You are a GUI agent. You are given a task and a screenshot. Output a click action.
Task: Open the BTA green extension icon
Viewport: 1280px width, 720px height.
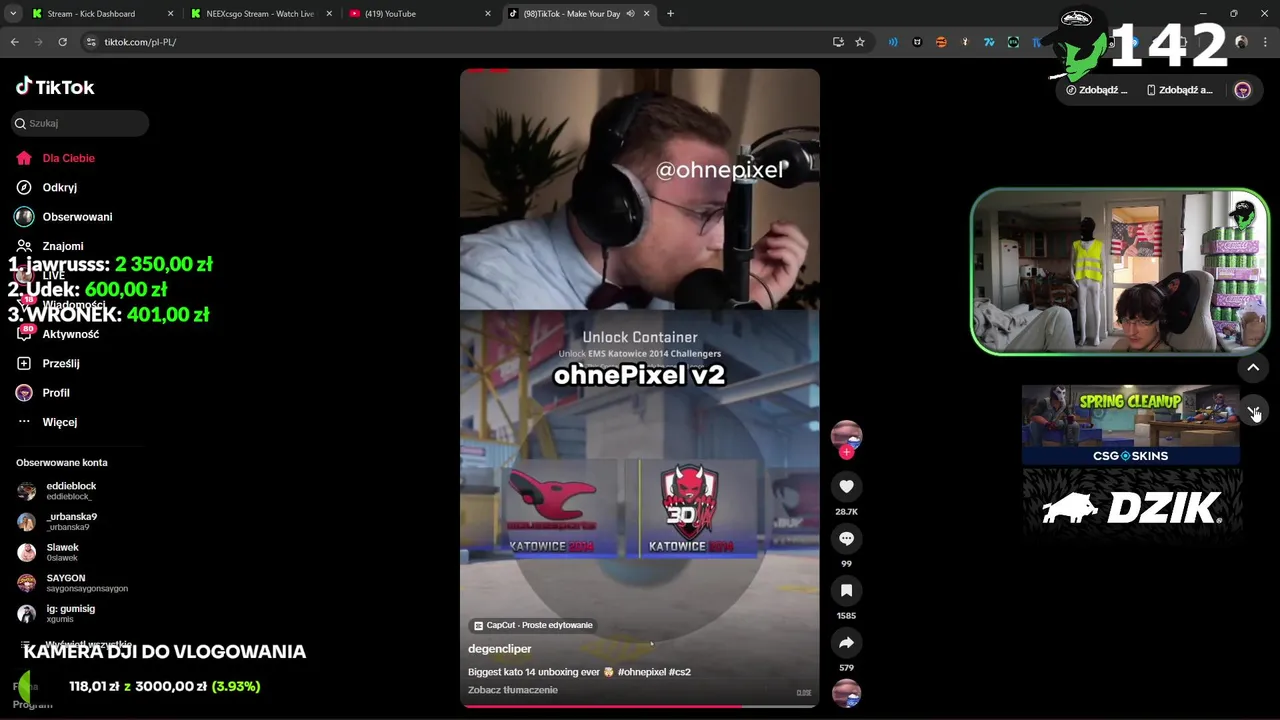pos(1013,42)
